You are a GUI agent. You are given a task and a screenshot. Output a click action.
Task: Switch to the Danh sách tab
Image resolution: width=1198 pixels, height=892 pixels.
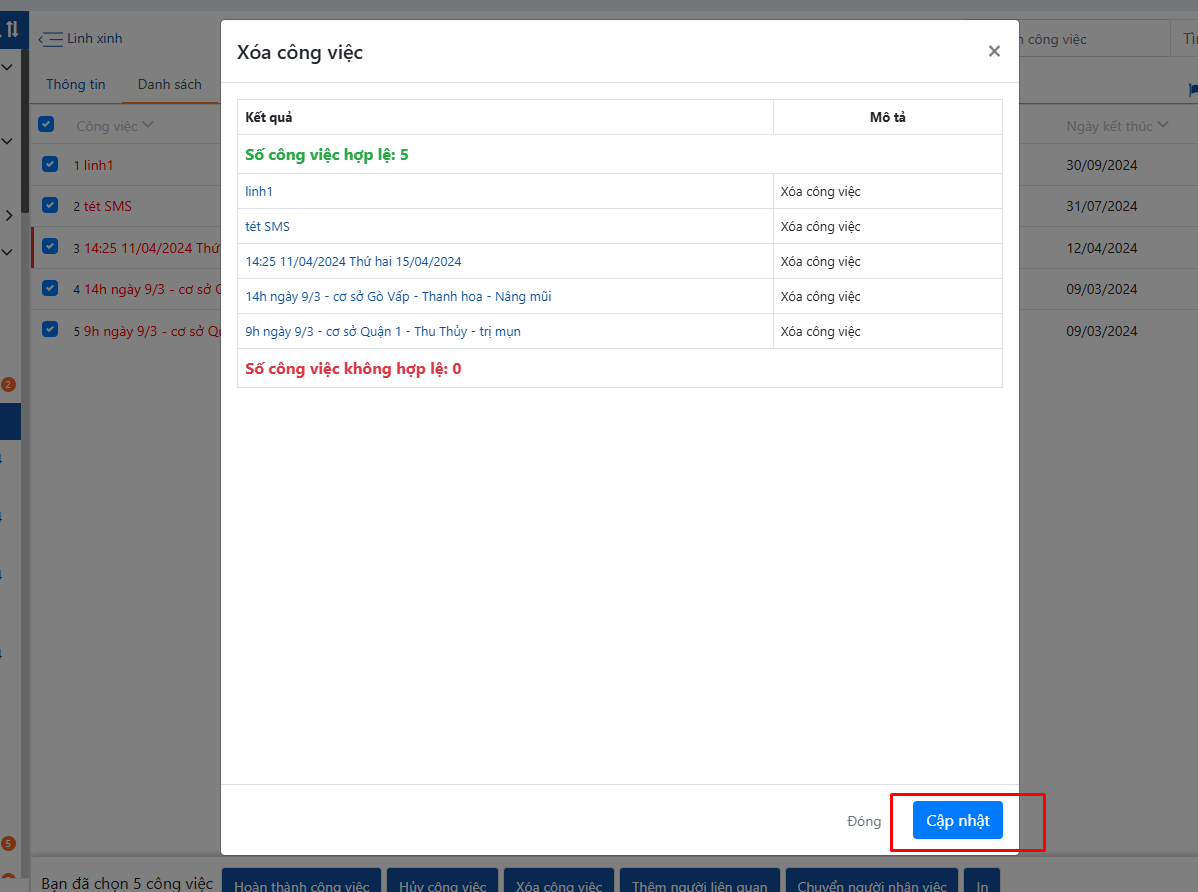click(170, 84)
